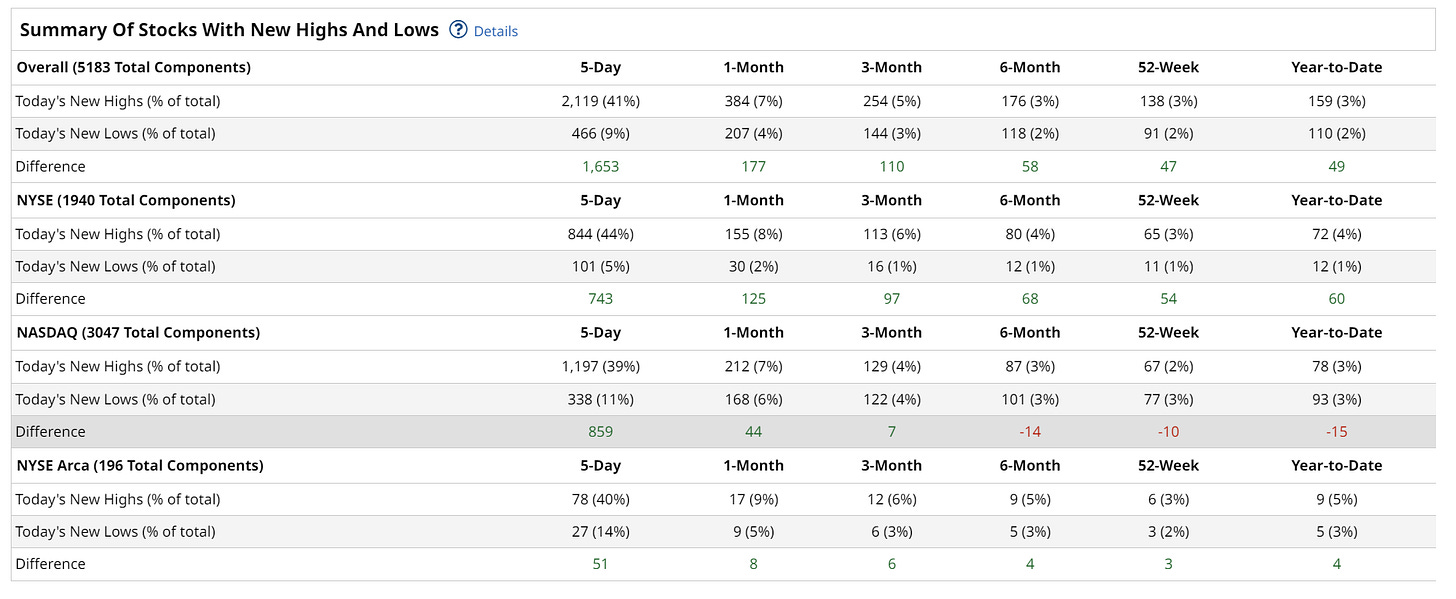Click Overall 52-Week new highs 138 (3%)
1456x599 pixels.
point(1168,101)
